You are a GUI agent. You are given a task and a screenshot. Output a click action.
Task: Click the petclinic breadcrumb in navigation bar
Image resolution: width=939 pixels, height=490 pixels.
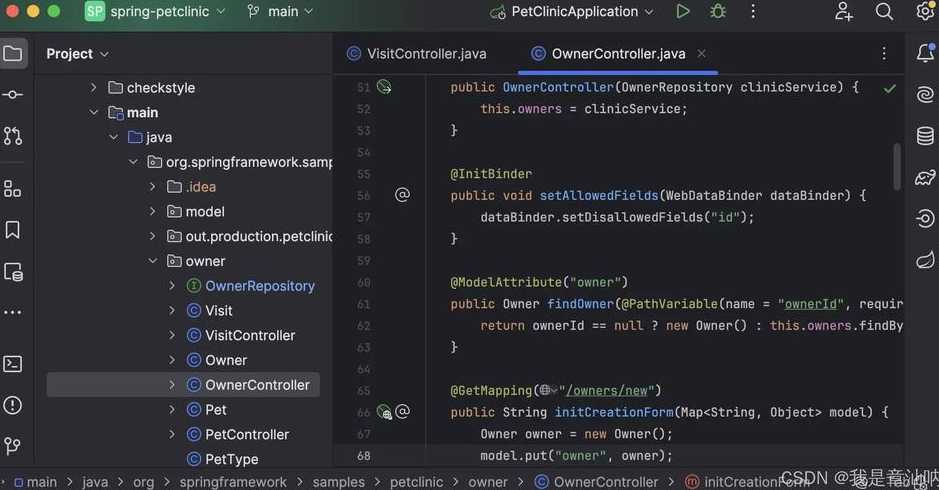point(416,482)
